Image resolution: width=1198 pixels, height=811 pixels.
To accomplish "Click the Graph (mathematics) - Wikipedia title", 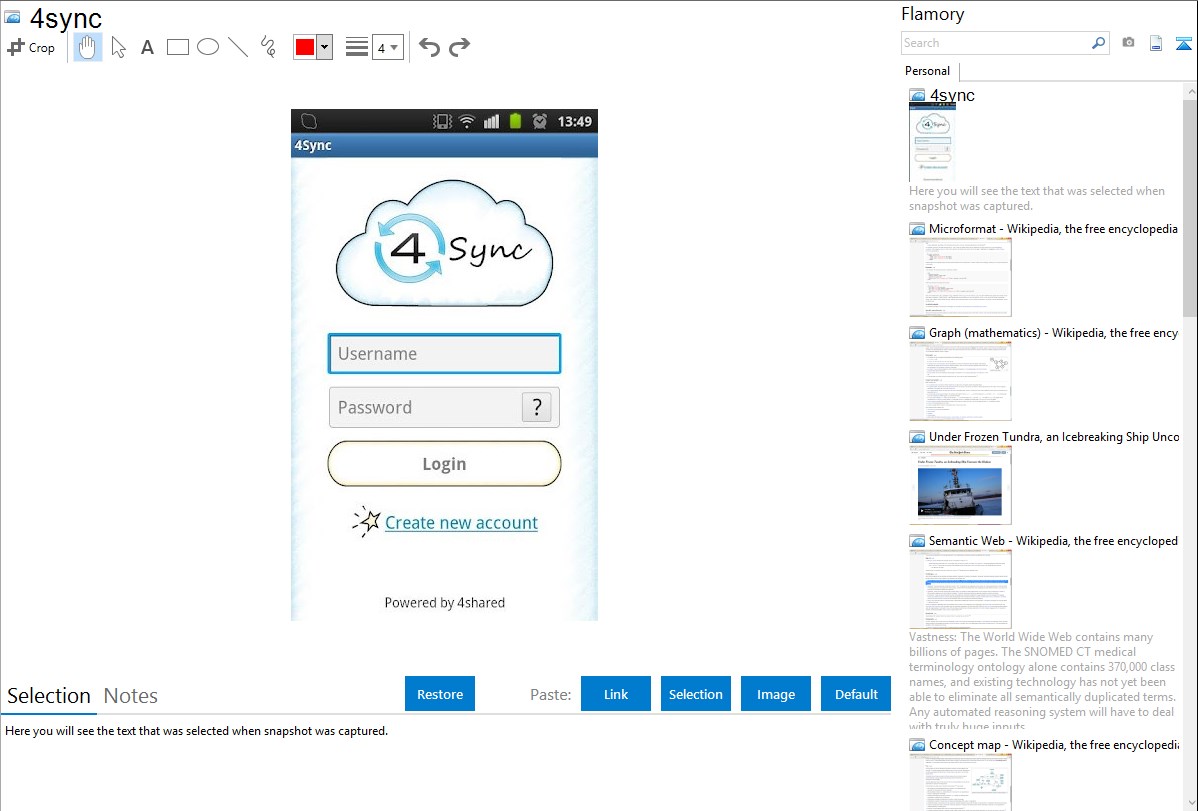I will (1053, 333).
